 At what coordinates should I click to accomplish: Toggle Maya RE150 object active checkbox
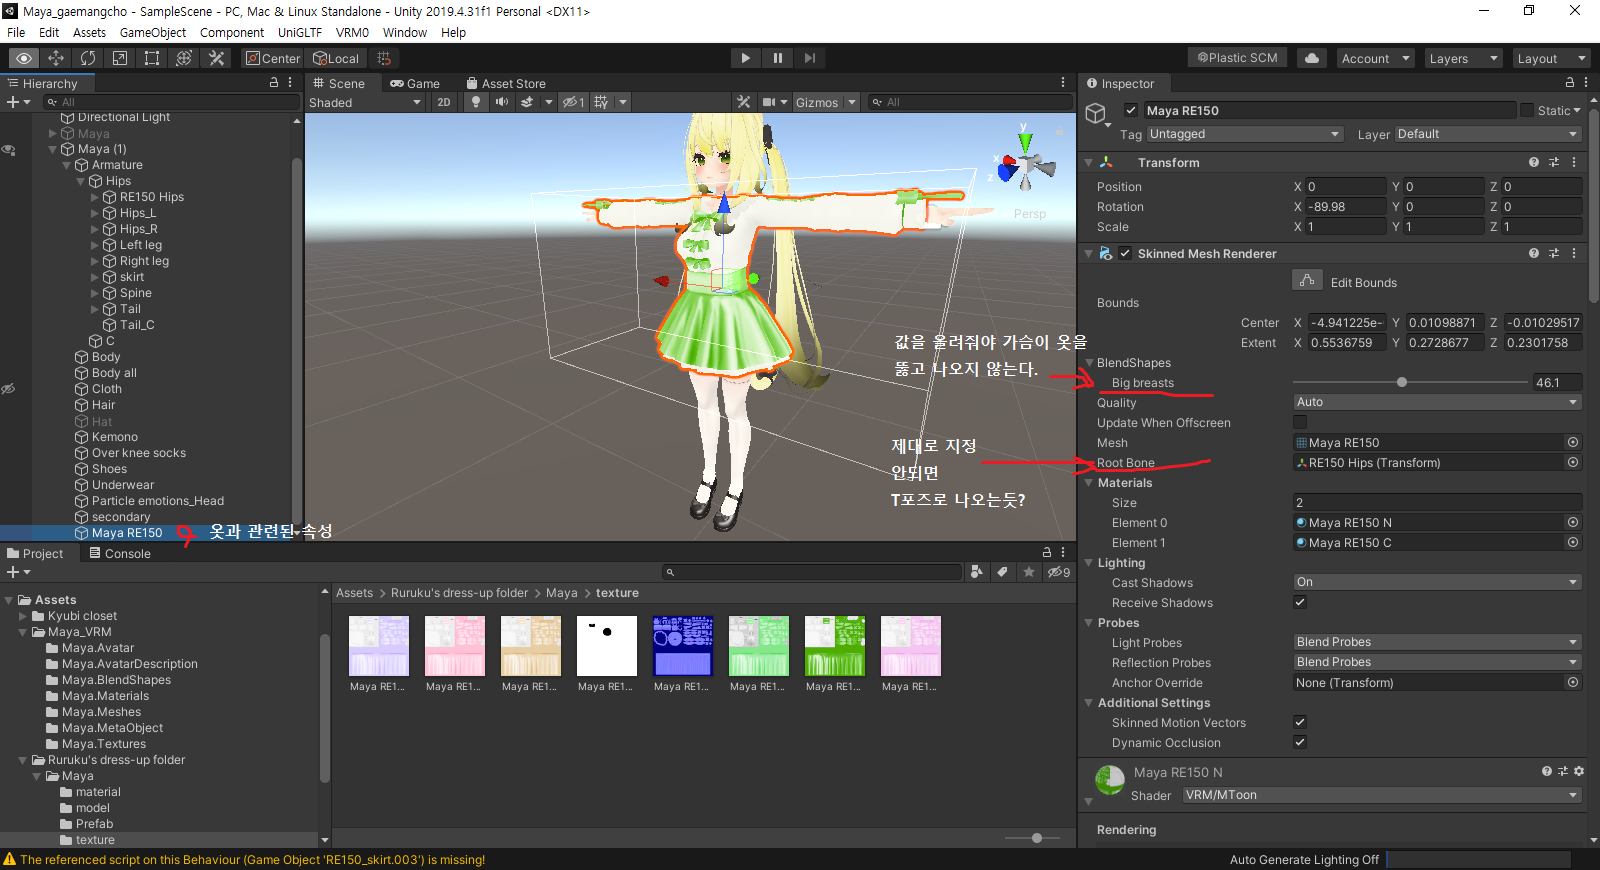click(1131, 110)
